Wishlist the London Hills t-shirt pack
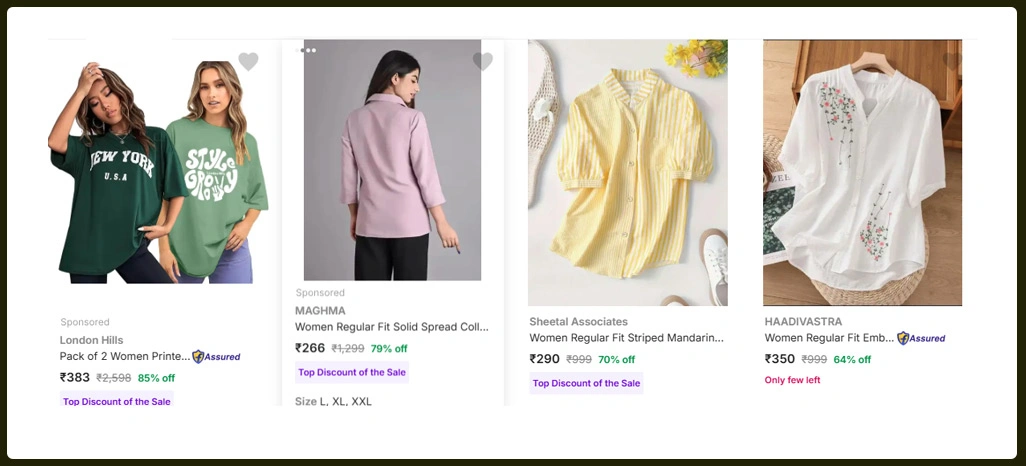 (248, 62)
